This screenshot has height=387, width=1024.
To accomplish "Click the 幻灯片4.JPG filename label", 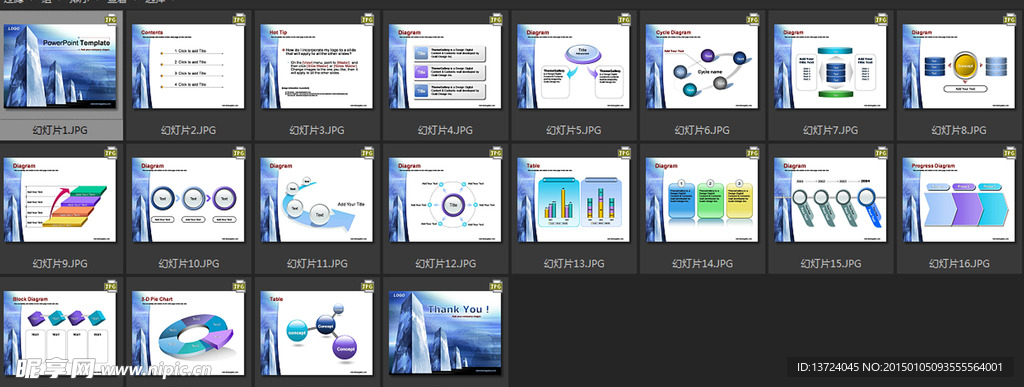I will point(445,131).
